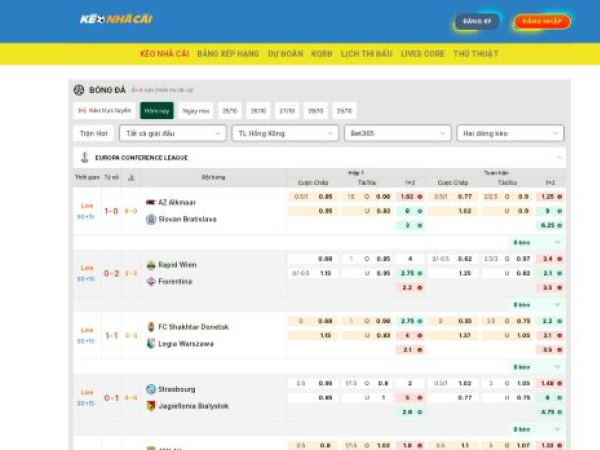Click the Strasbourg team crest

tap(151, 389)
